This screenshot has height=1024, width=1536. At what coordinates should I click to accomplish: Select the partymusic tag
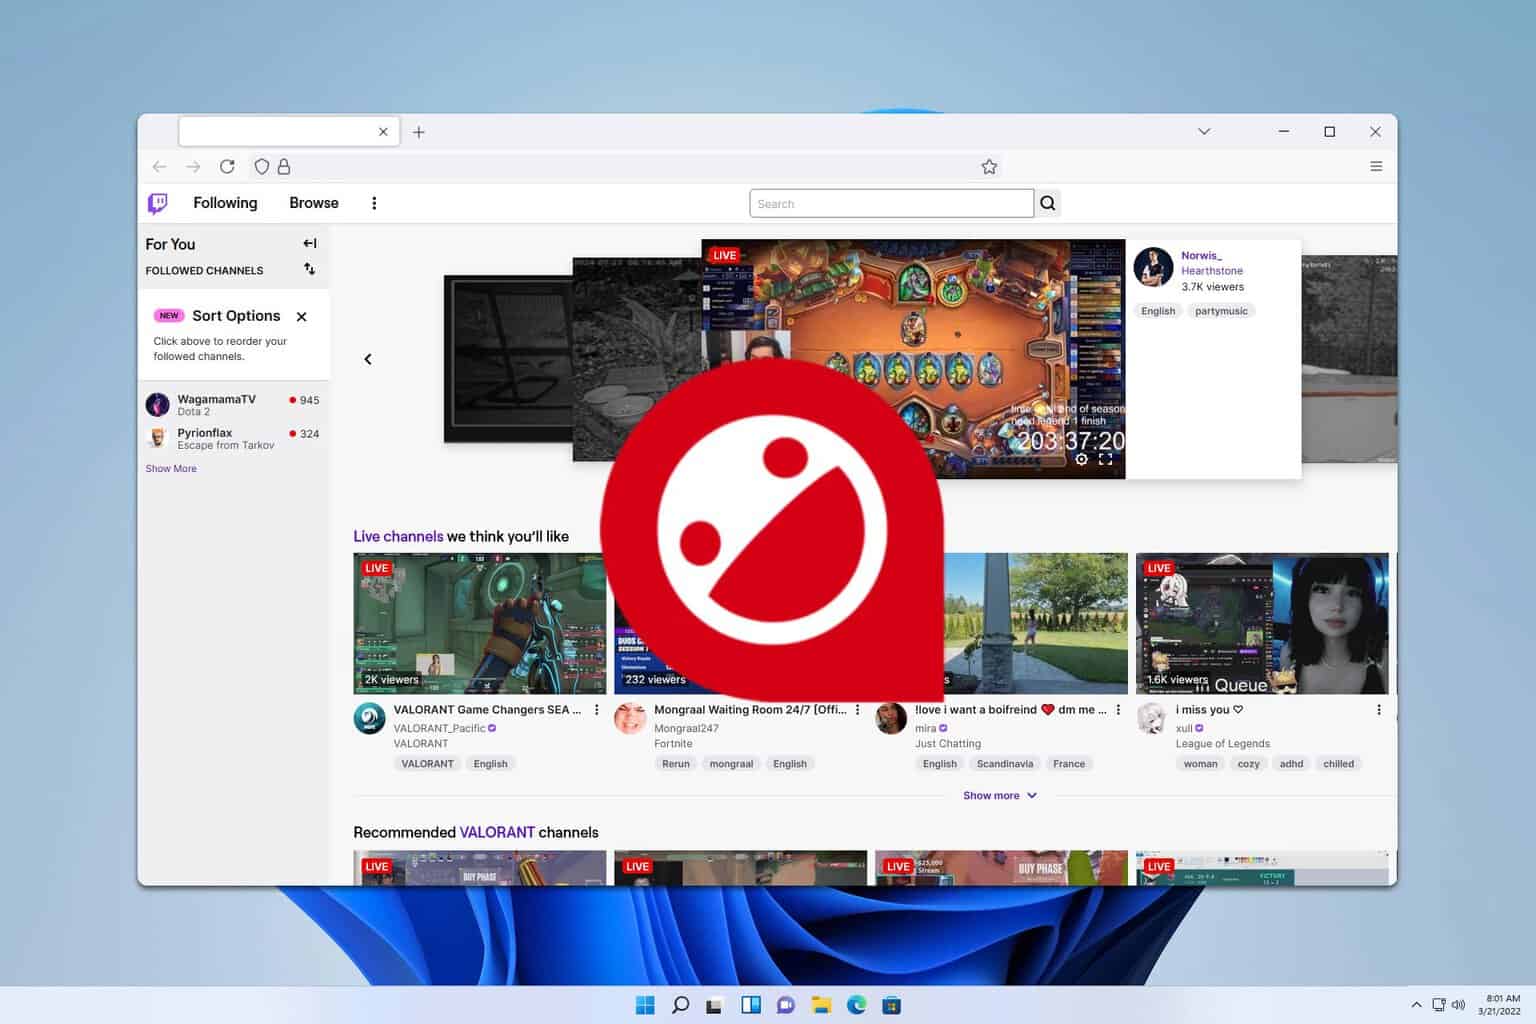(x=1221, y=311)
